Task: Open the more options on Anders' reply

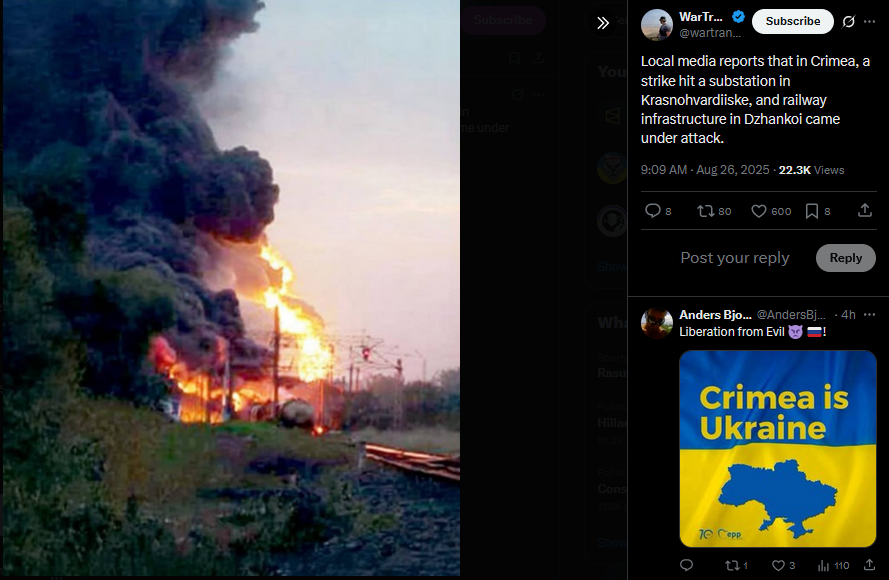Action: (869, 315)
